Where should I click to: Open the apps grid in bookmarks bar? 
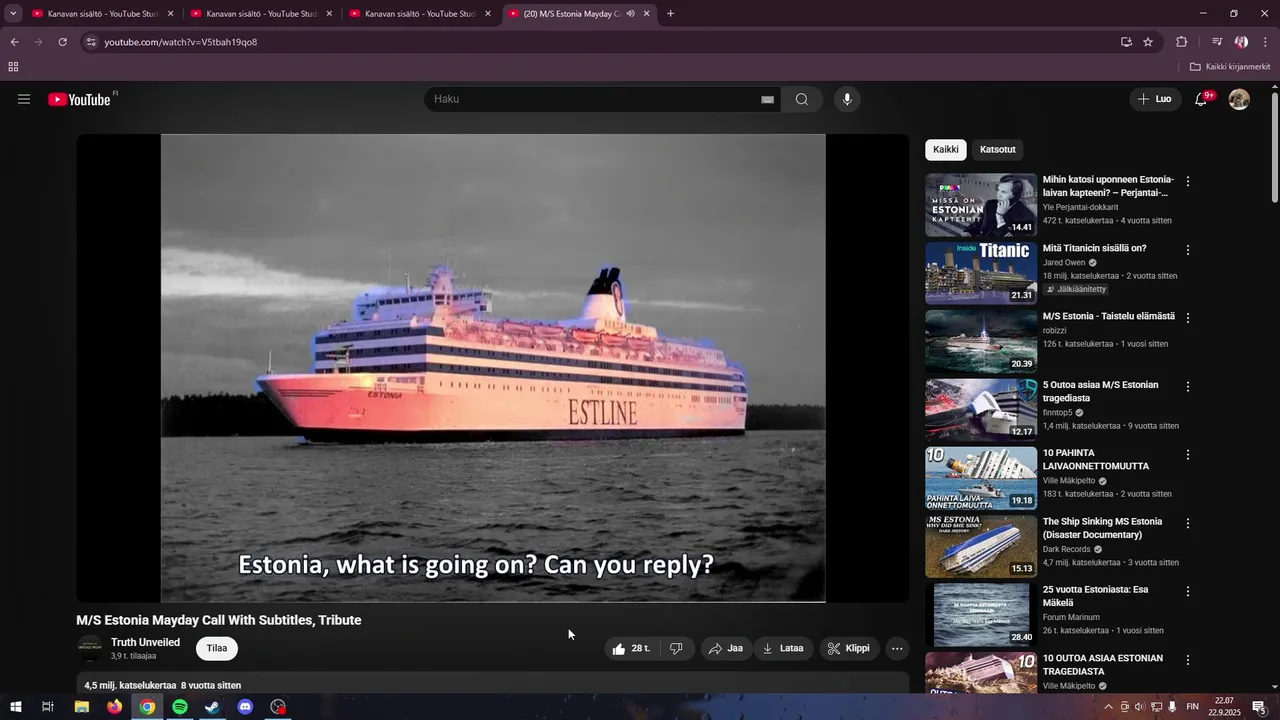point(13,67)
